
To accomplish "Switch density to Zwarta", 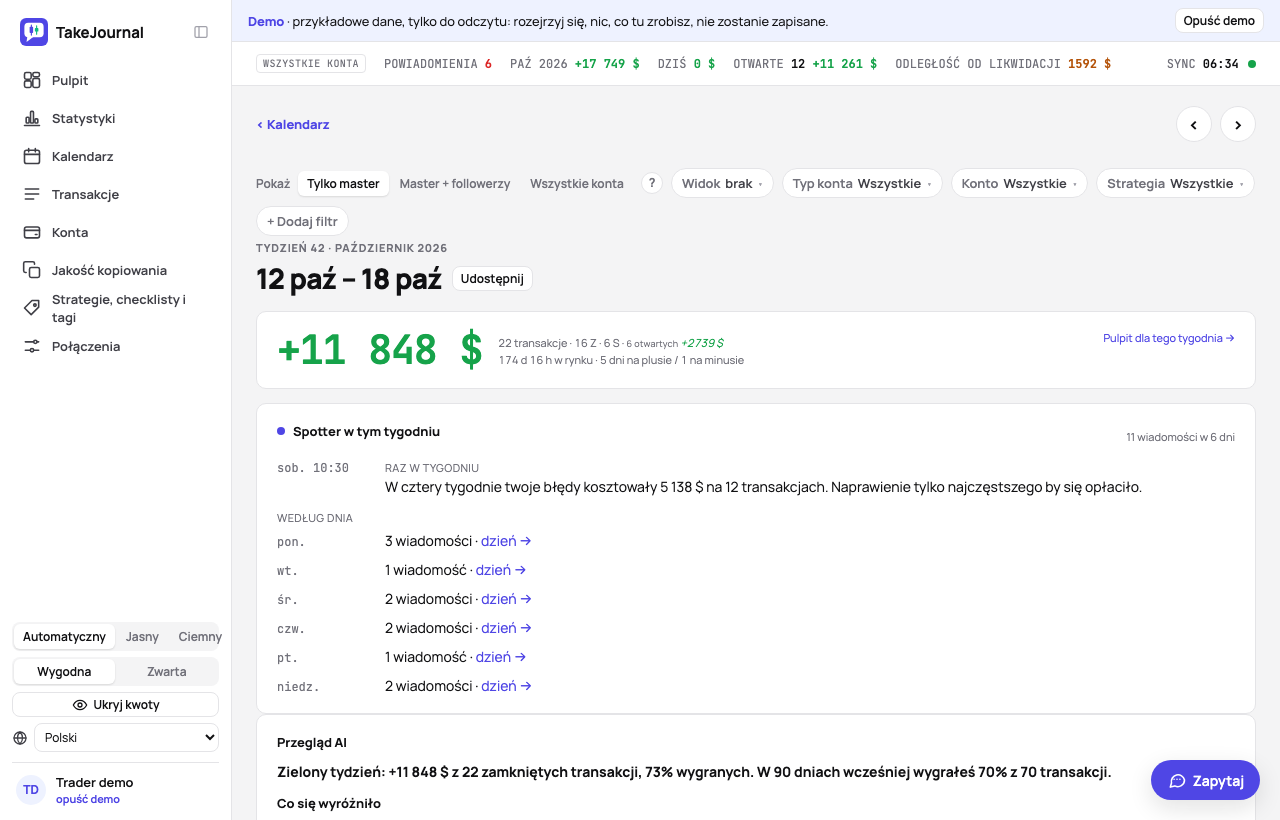I will pos(166,671).
